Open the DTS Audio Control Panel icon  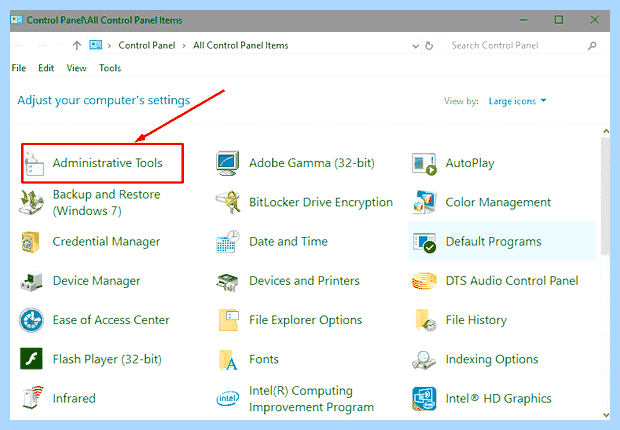coord(424,281)
